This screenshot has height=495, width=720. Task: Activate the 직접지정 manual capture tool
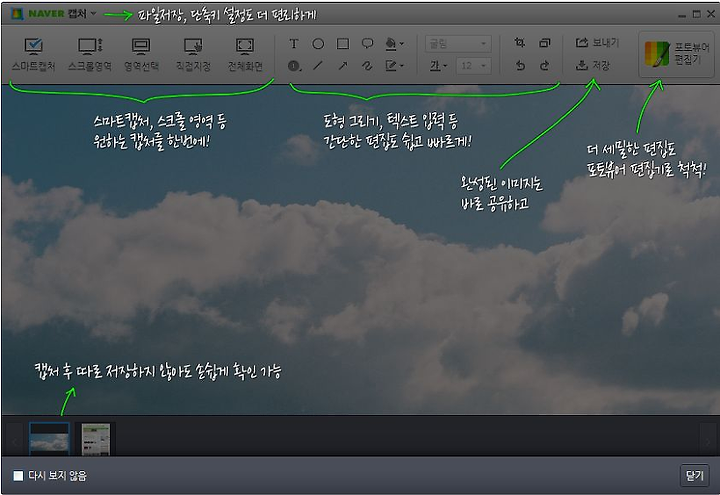pyautogui.click(x=193, y=55)
